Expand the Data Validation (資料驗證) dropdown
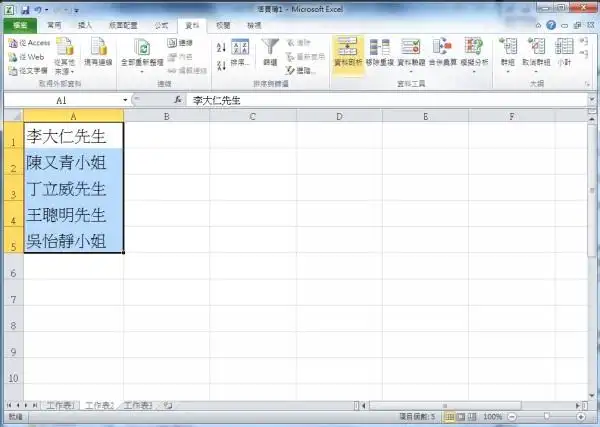The height and width of the screenshot is (427, 600). 409,71
